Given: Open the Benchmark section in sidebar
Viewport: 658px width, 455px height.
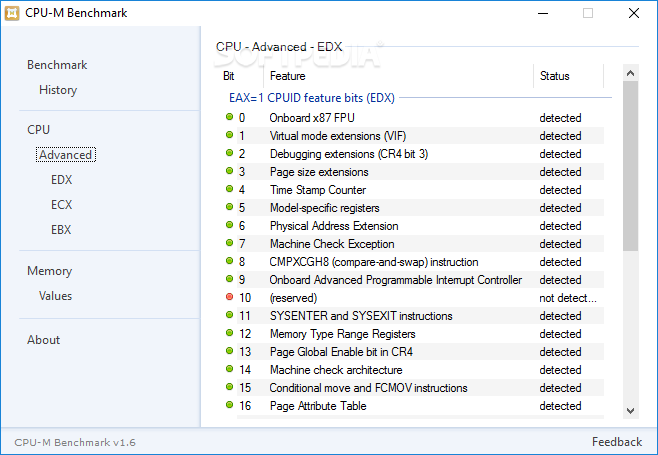Looking at the screenshot, I should coord(57,65).
